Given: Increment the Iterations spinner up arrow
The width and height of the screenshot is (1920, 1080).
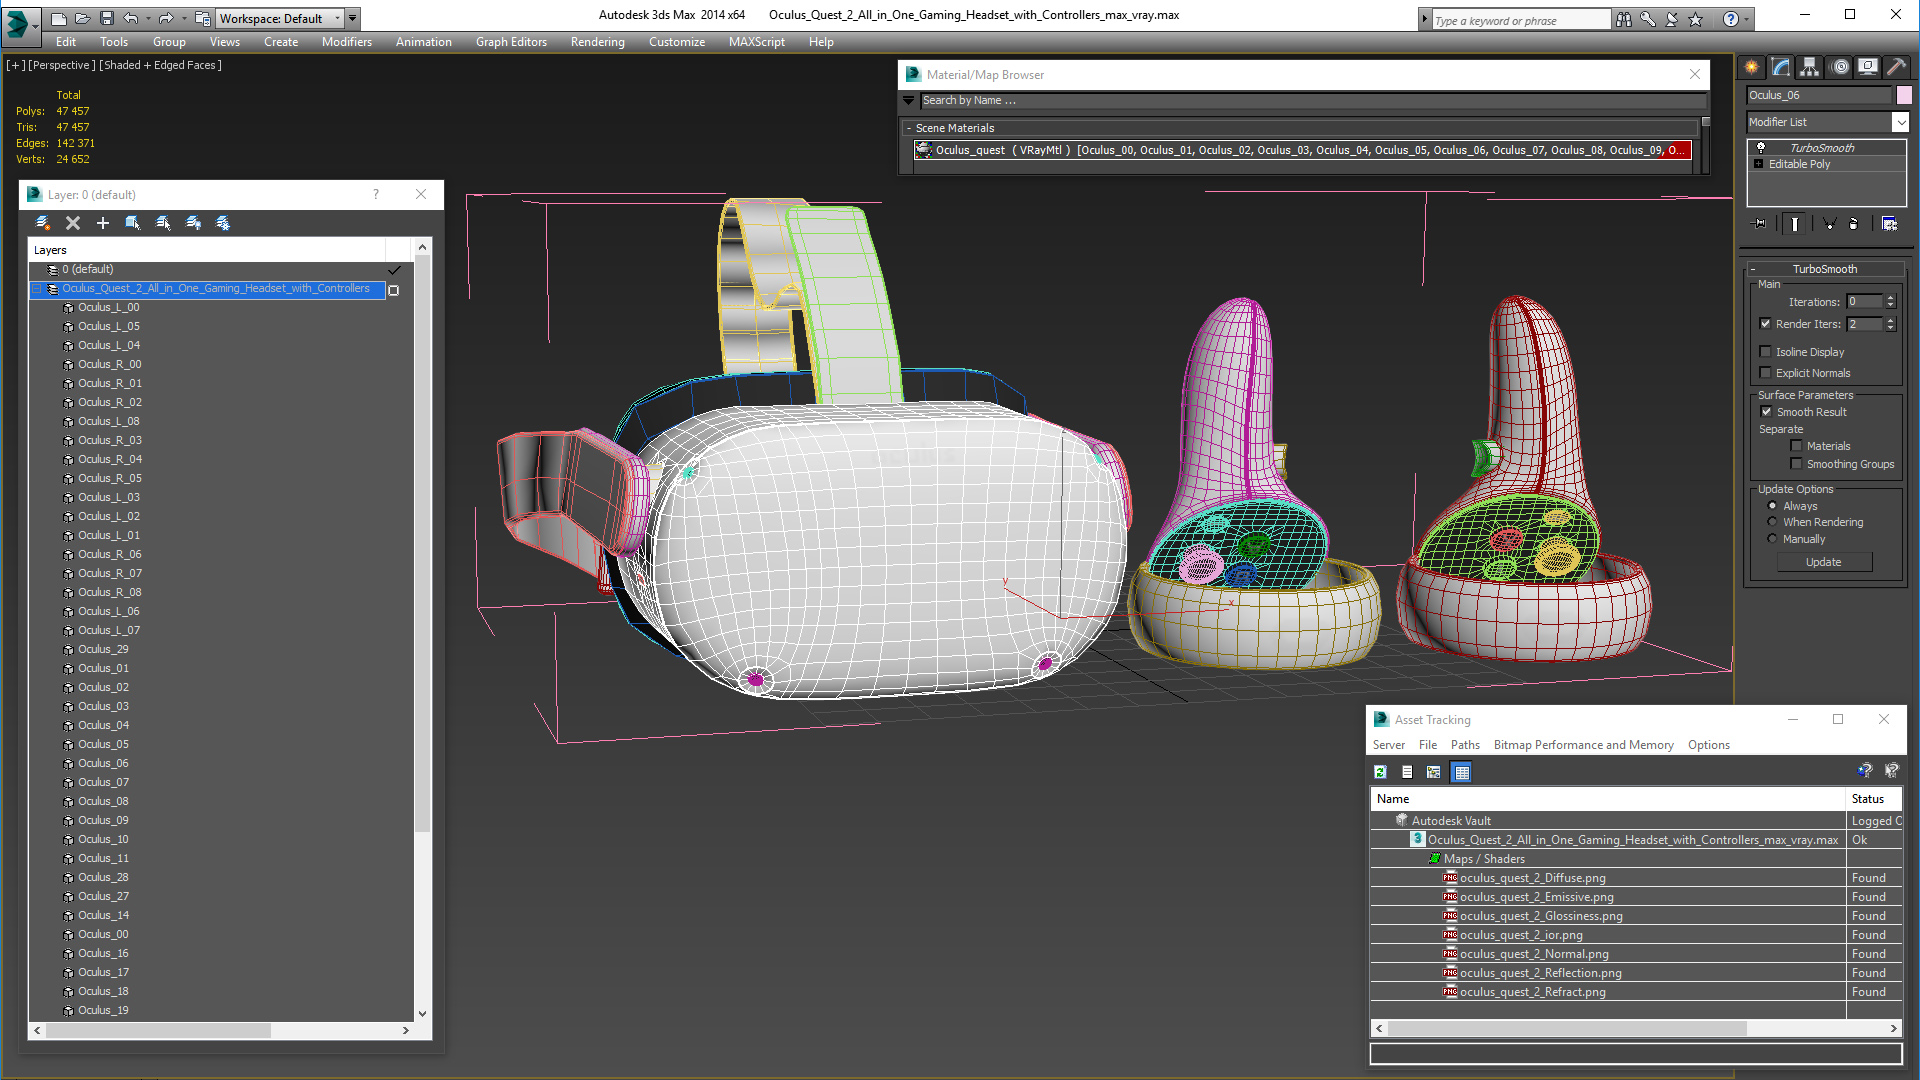Looking at the screenshot, I should 1890,298.
